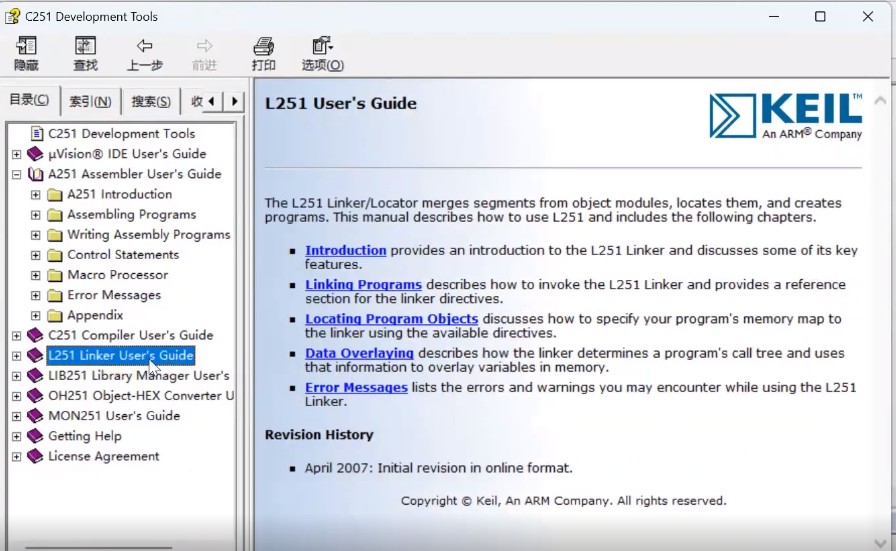Expand the Writing Assembly Programs folder
The width and height of the screenshot is (896, 551).
[x=35, y=235]
